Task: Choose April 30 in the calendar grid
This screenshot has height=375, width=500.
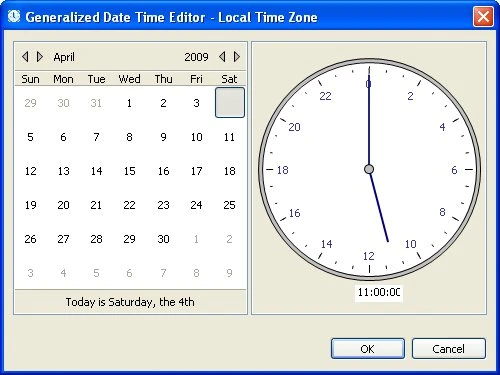Action: click(163, 239)
